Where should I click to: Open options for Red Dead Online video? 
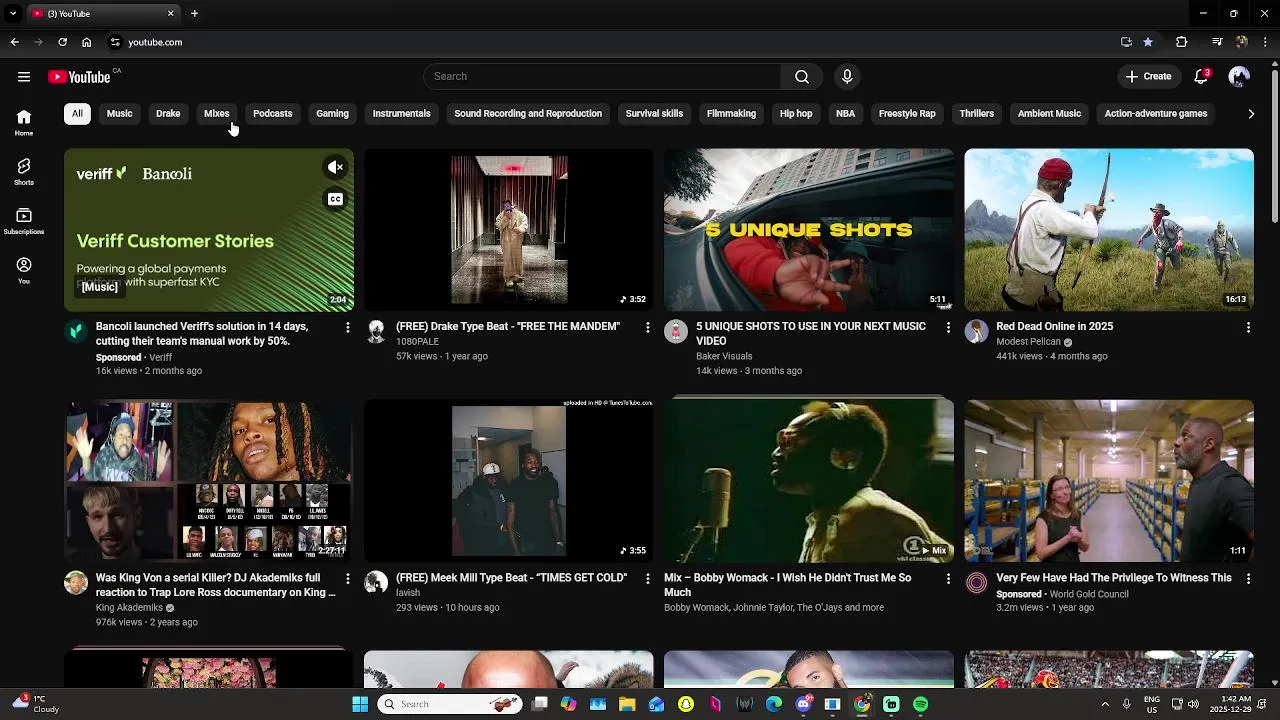pyautogui.click(x=1248, y=327)
